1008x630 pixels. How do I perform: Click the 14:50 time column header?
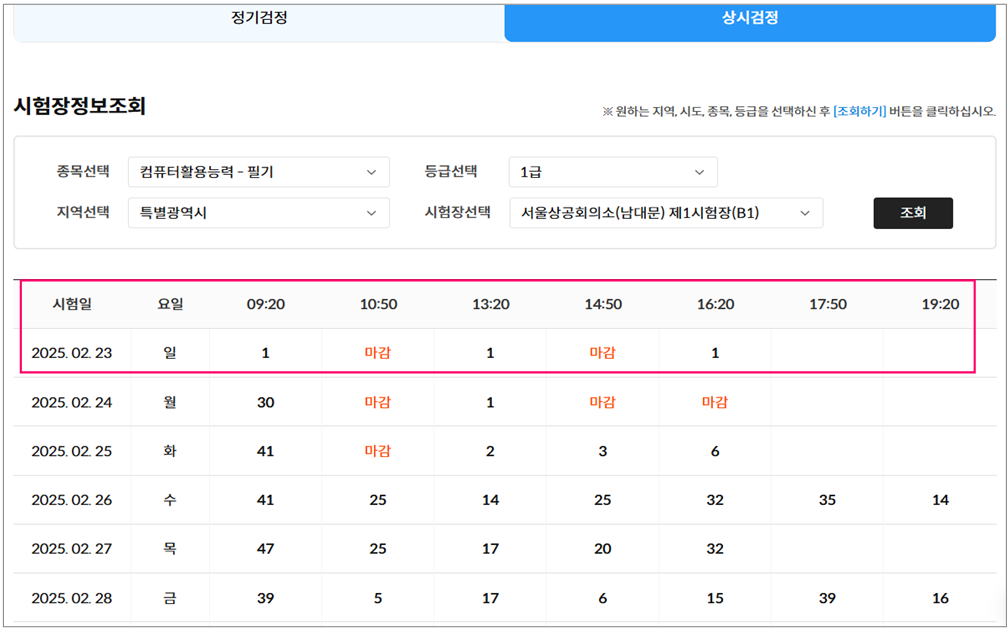pyautogui.click(x=603, y=304)
